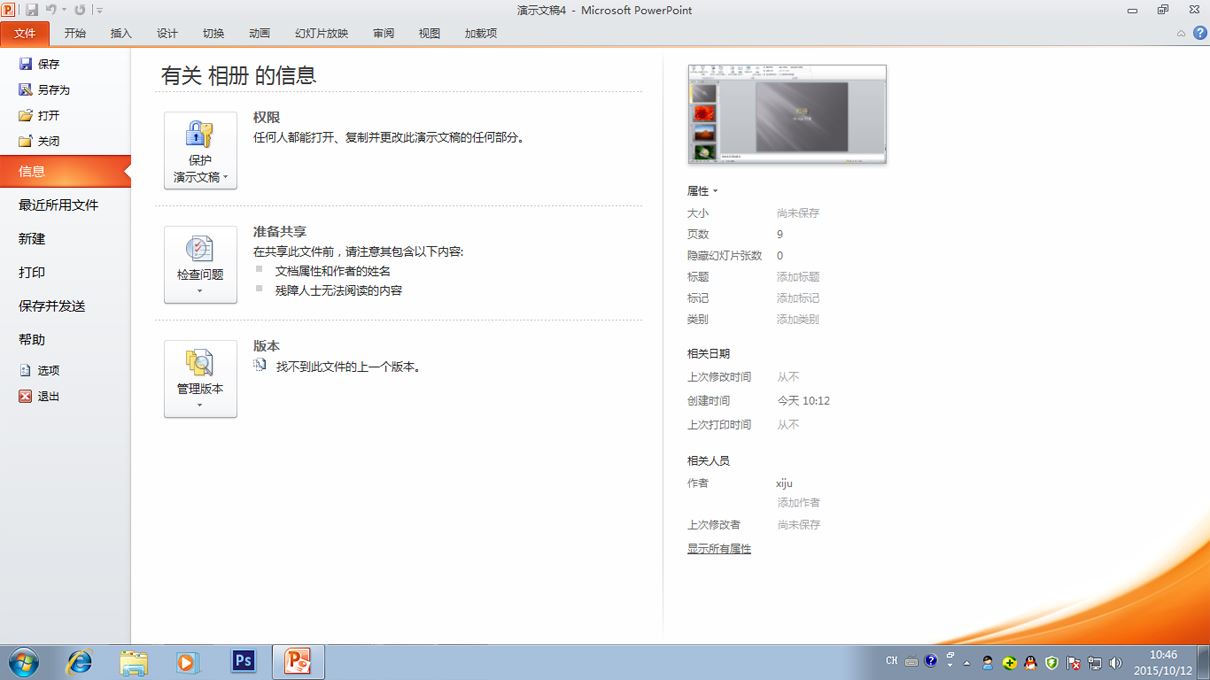Show hidden tray icons with the up arrow

pyautogui.click(x=966, y=662)
